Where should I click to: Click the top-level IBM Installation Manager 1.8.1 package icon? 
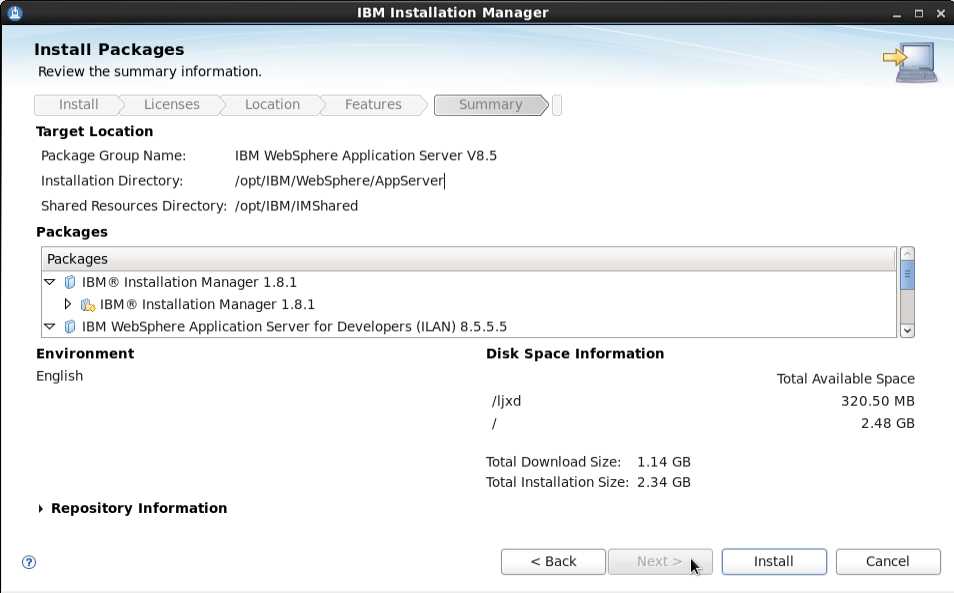pyautogui.click(x=70, y=283)
